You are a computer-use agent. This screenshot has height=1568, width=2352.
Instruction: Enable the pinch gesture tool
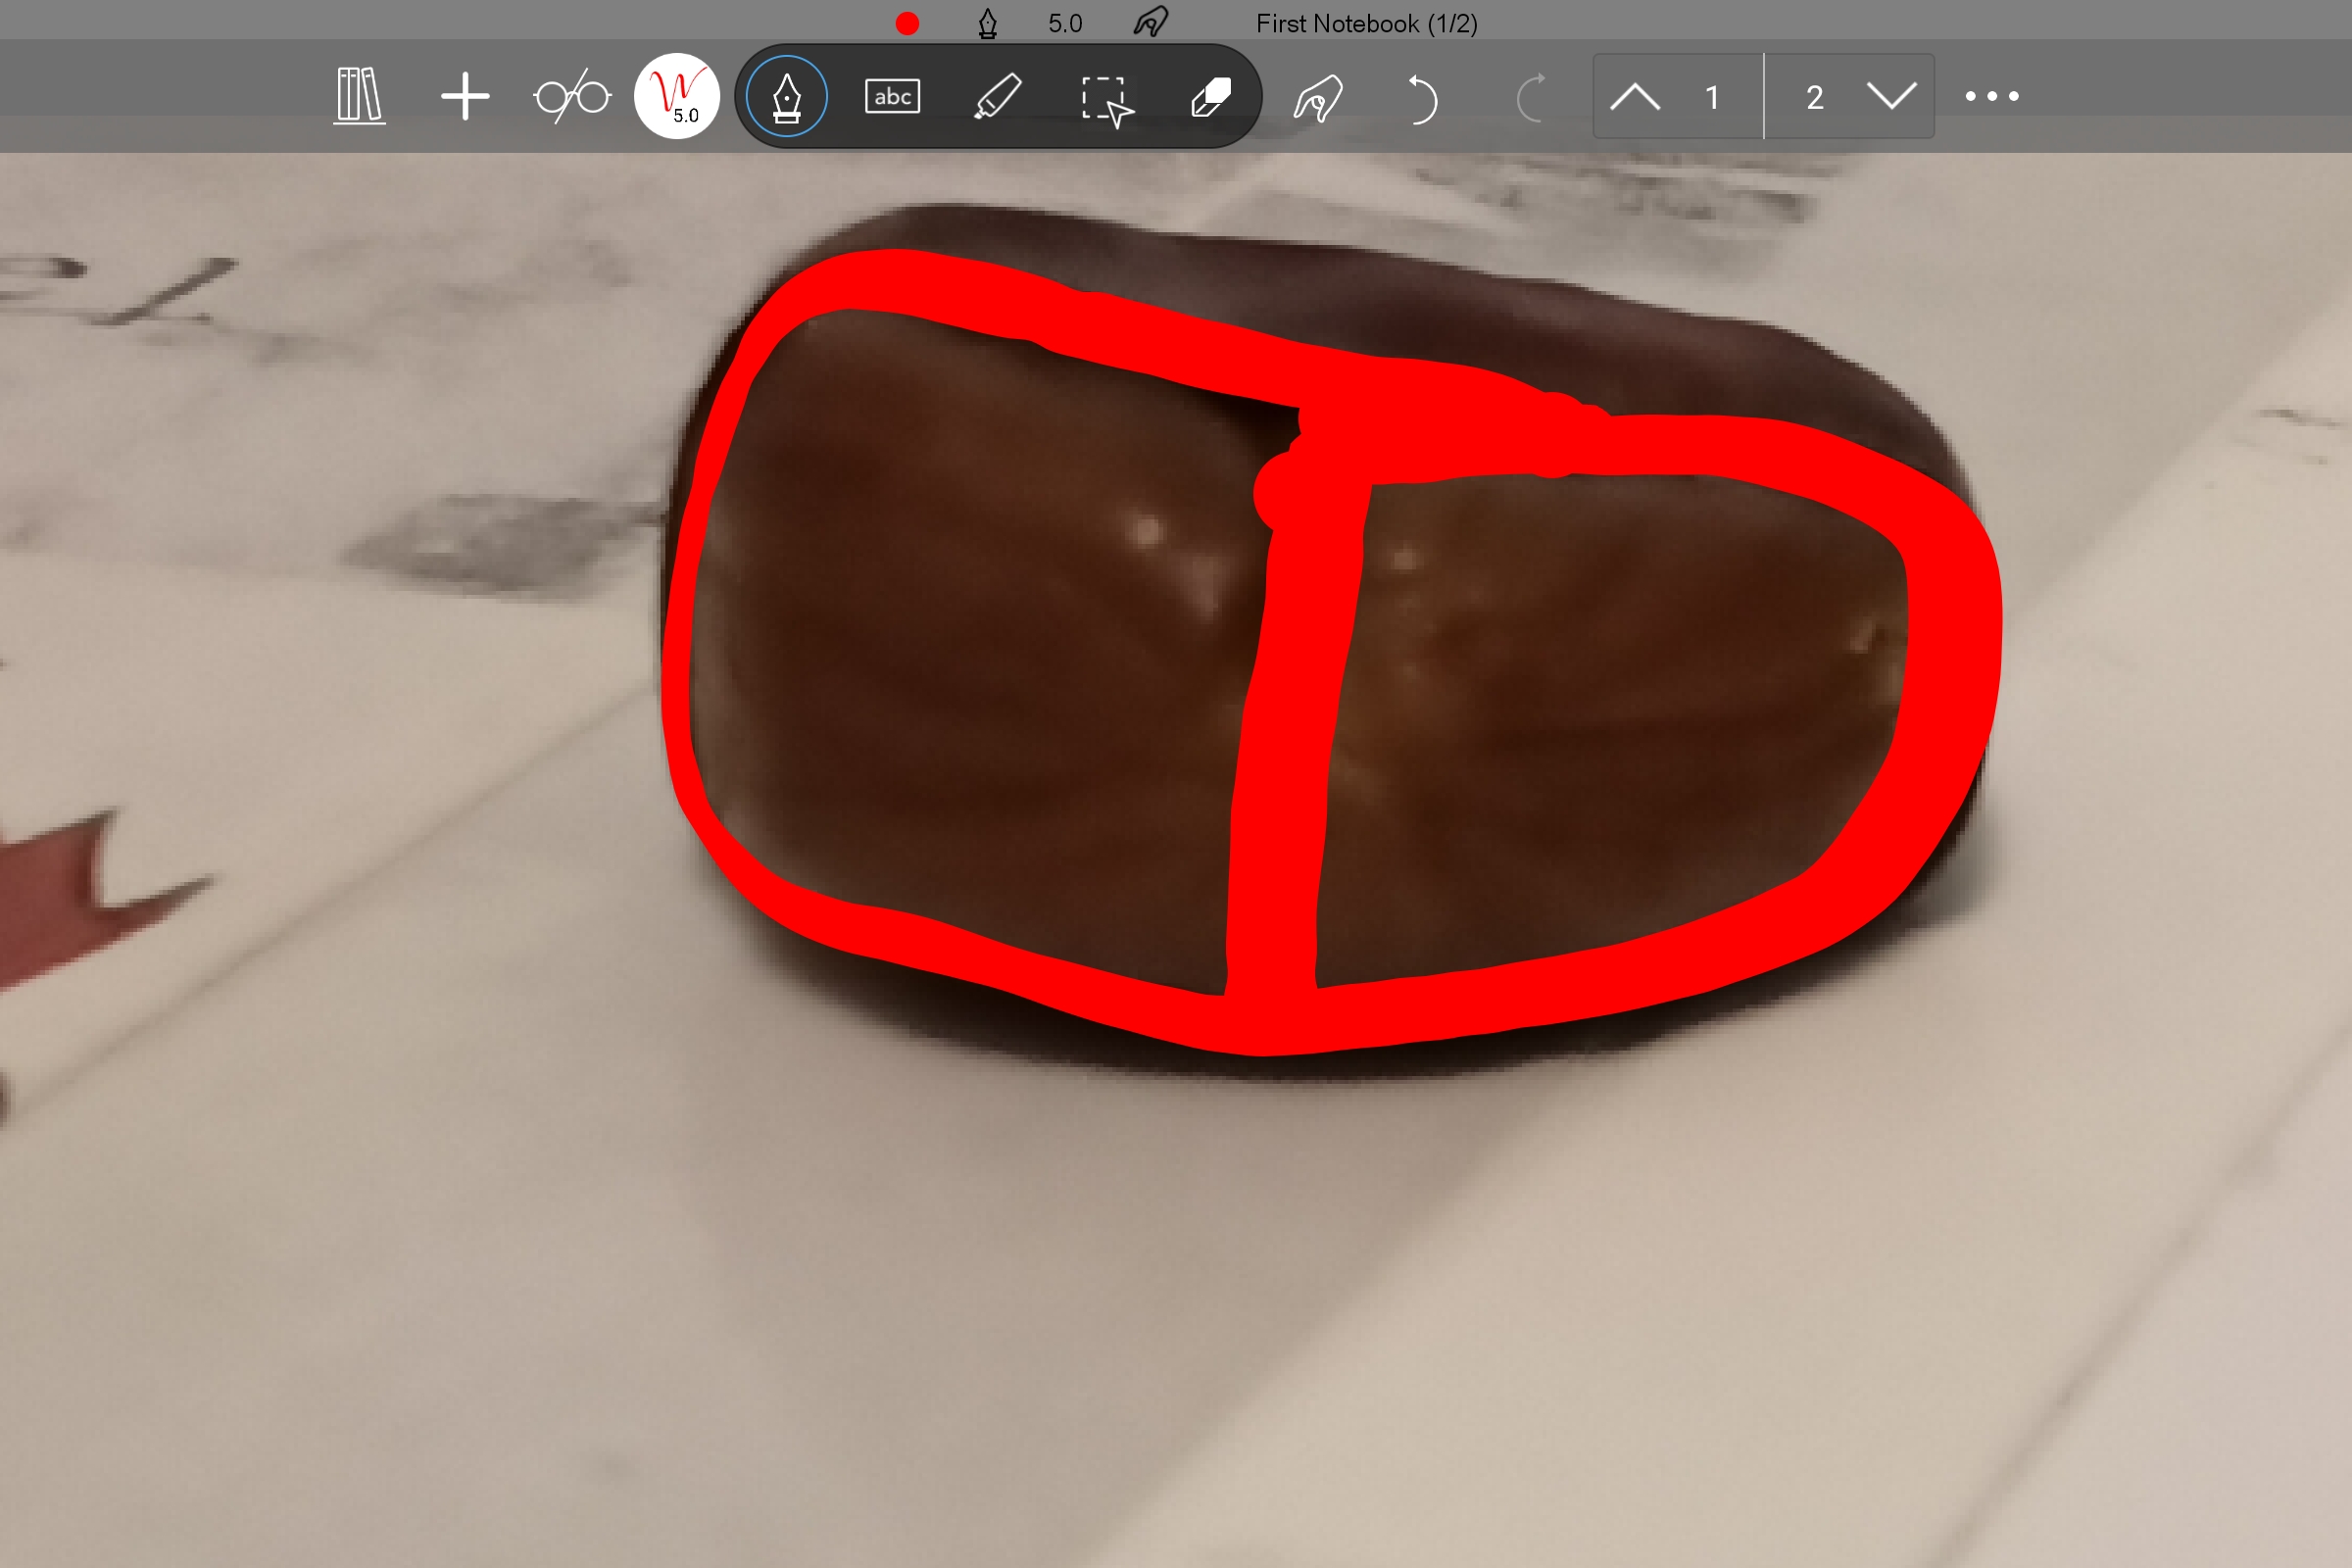coord(1318,97)
